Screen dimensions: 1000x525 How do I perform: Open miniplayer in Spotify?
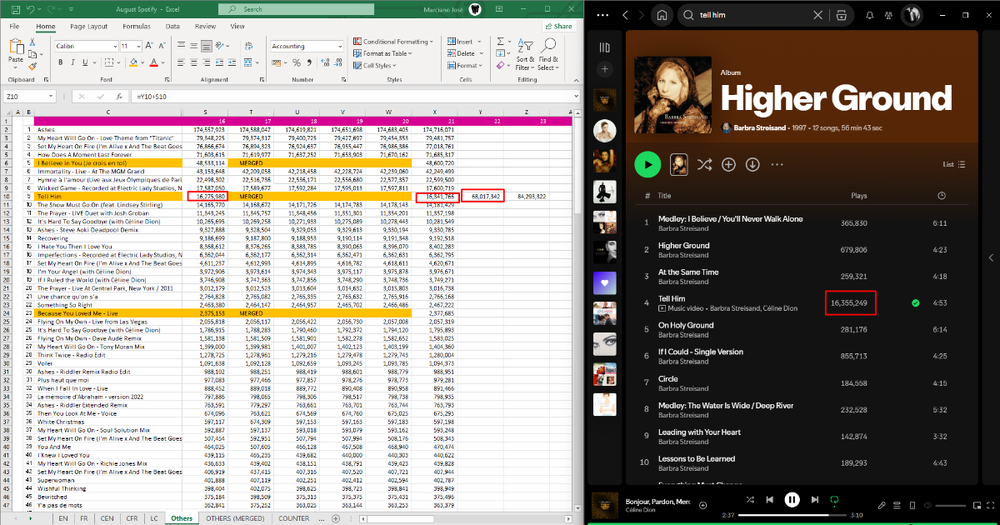[976, 505]
